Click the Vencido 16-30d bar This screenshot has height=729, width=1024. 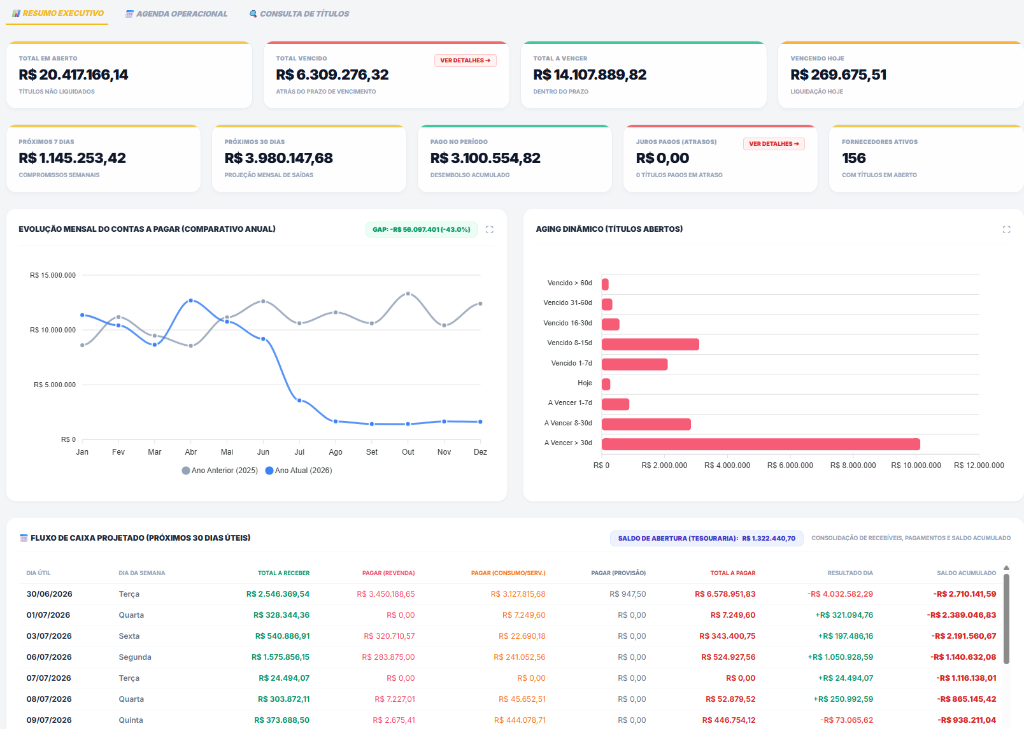point(611,325)
